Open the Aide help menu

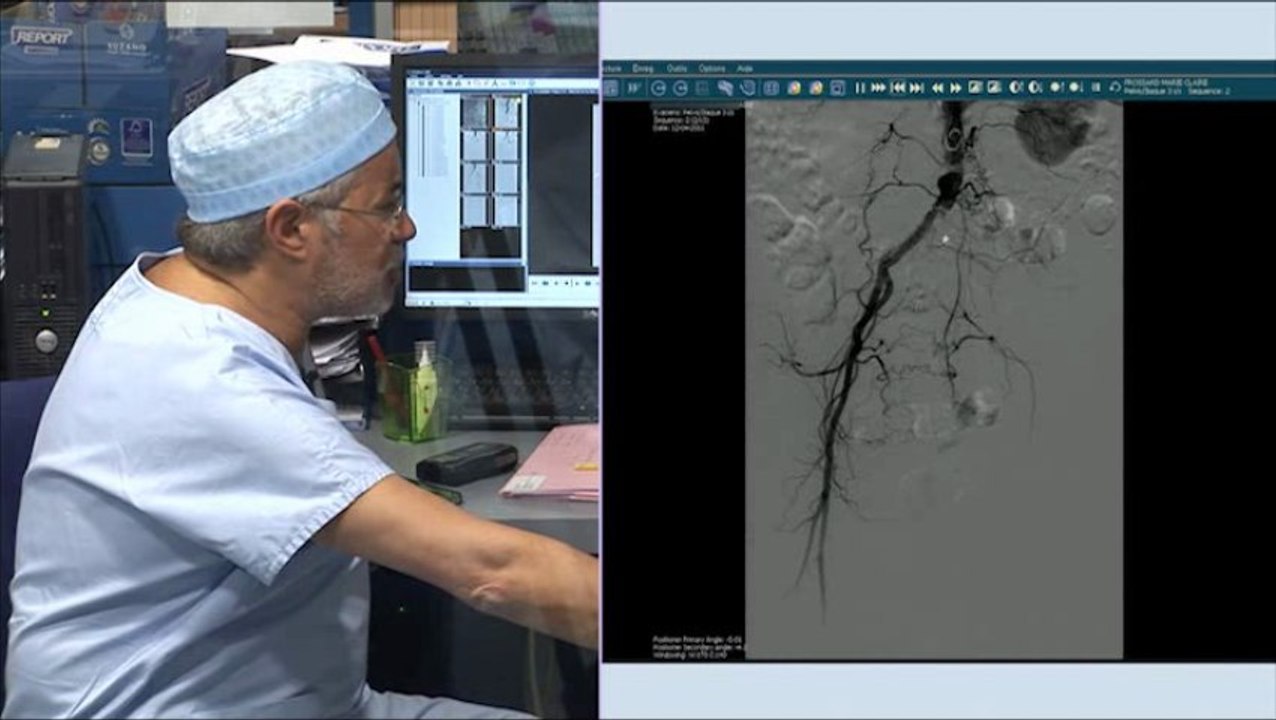coord(744,69)
